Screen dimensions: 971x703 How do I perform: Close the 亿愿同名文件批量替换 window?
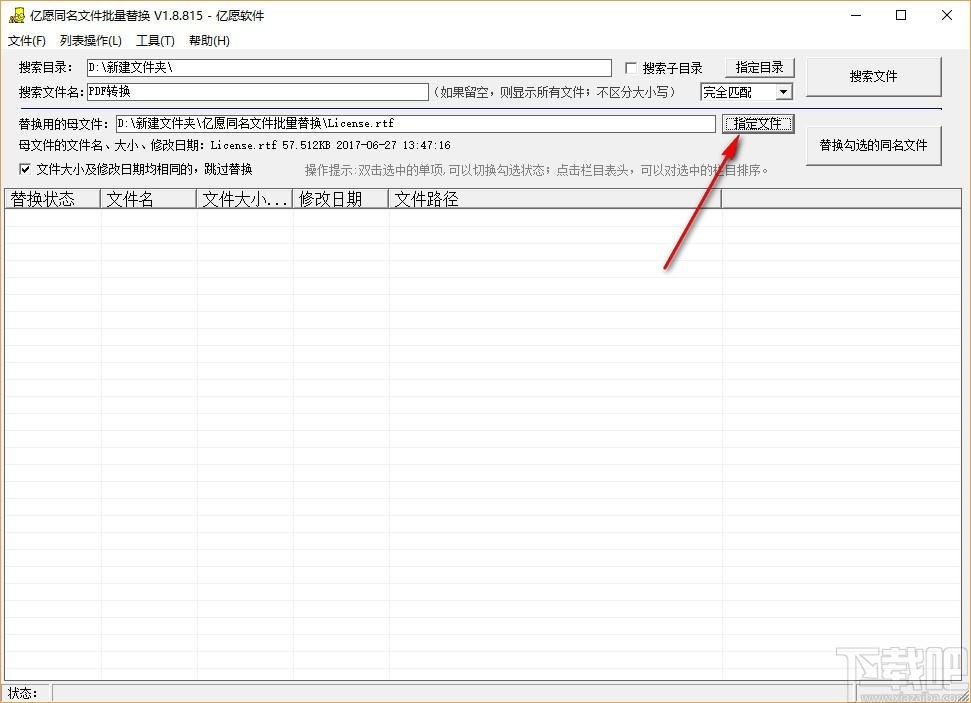[946, 15]
